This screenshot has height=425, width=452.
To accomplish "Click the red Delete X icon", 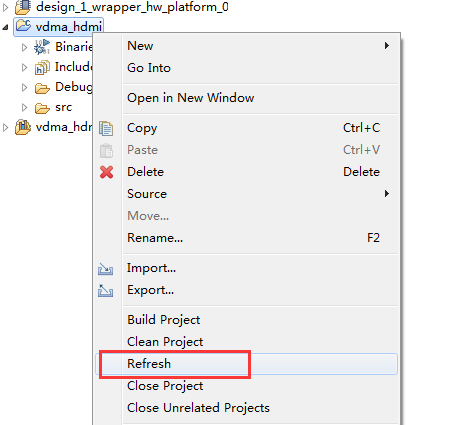I will coord(106,172).
